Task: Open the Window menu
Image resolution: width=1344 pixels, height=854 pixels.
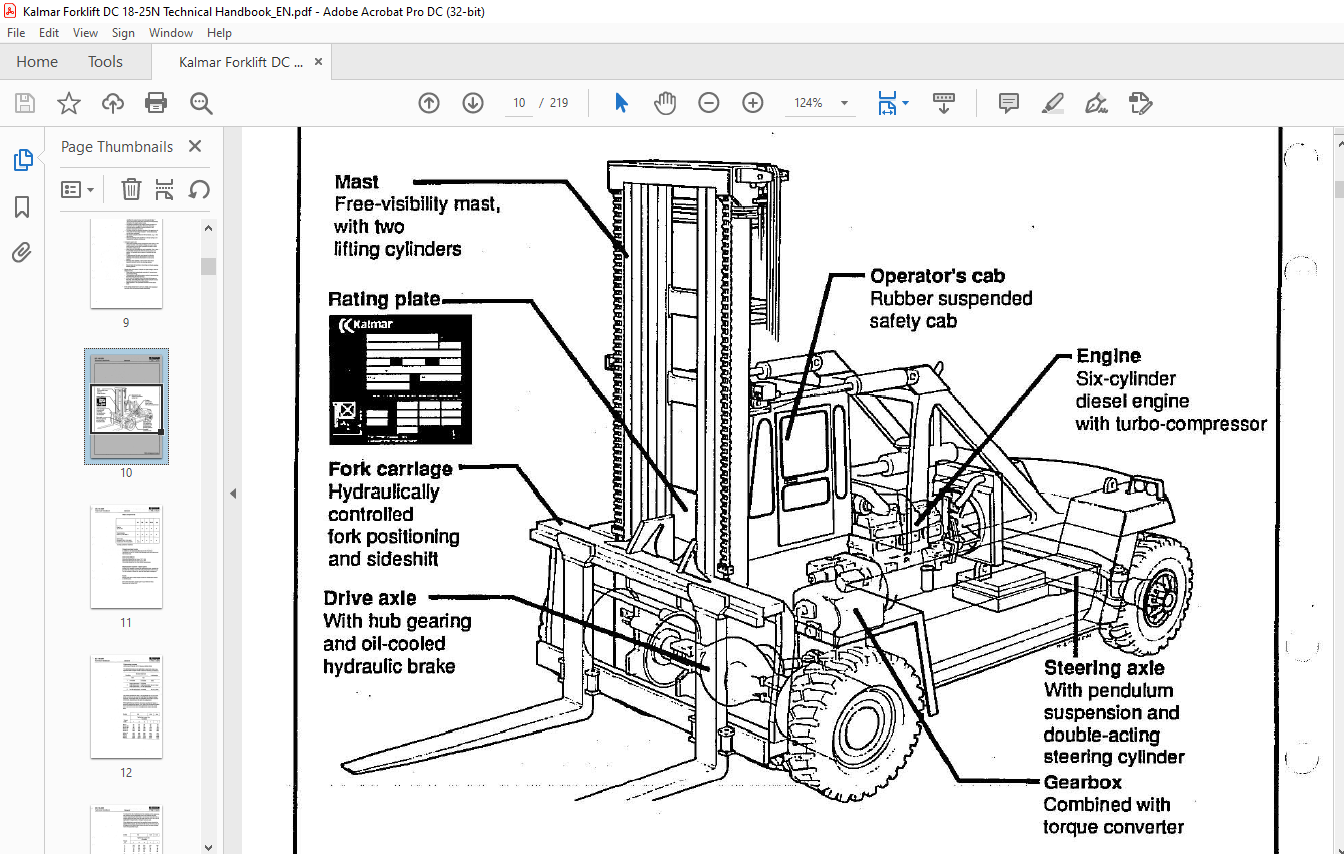Action: (171, 33)
